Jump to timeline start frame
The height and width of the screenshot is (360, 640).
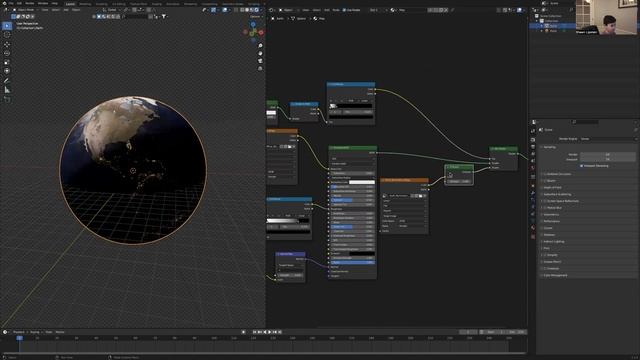(255, 332)
